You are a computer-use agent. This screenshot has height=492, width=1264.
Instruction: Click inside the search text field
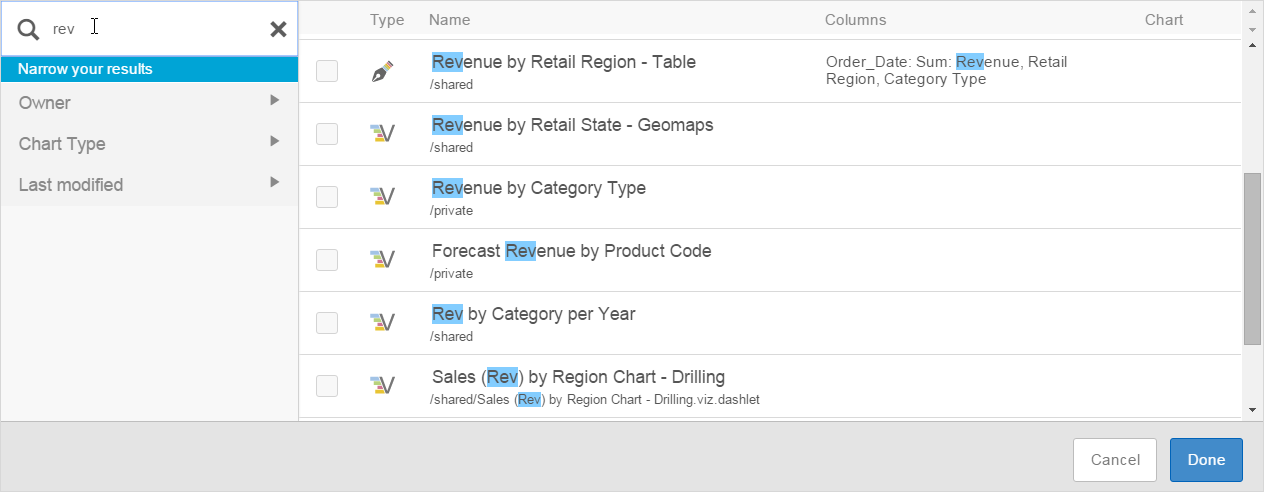(160, 29)
